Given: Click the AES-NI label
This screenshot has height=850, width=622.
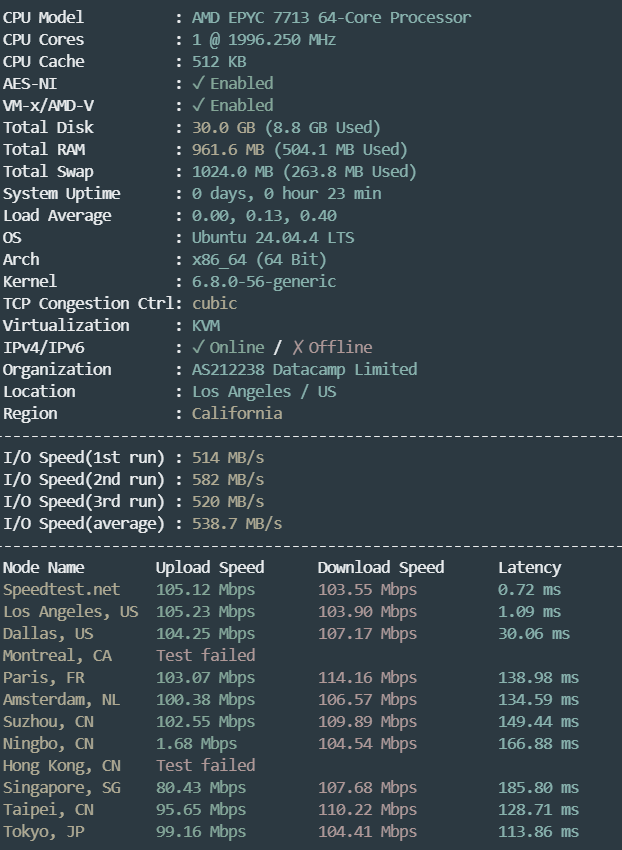Looking at the screenshot, I should coord(30,83).
